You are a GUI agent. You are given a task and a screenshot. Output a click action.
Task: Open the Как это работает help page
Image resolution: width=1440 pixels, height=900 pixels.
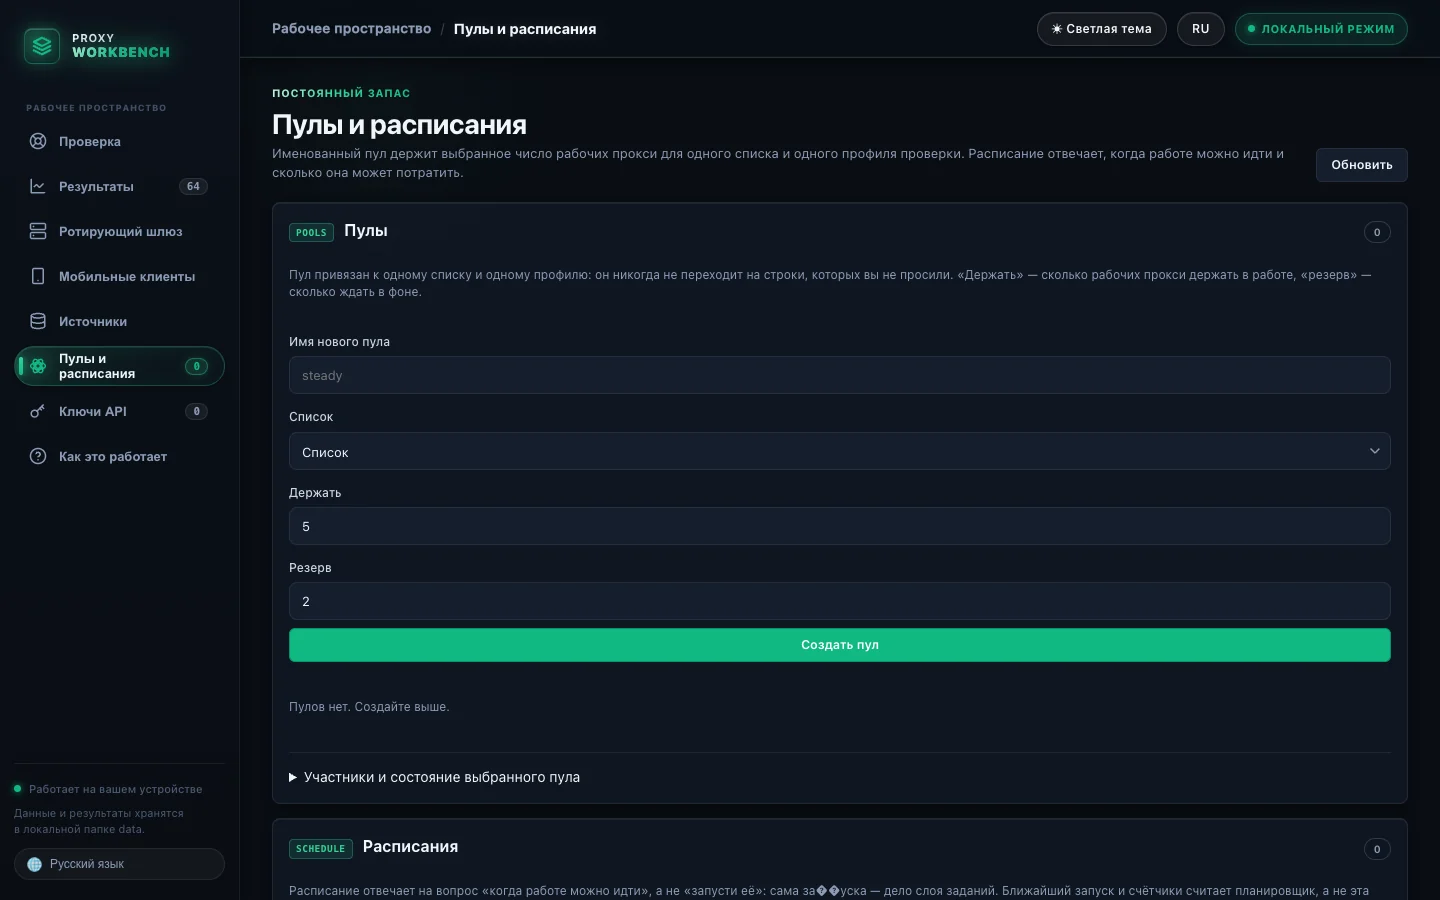tap(119, 456)
